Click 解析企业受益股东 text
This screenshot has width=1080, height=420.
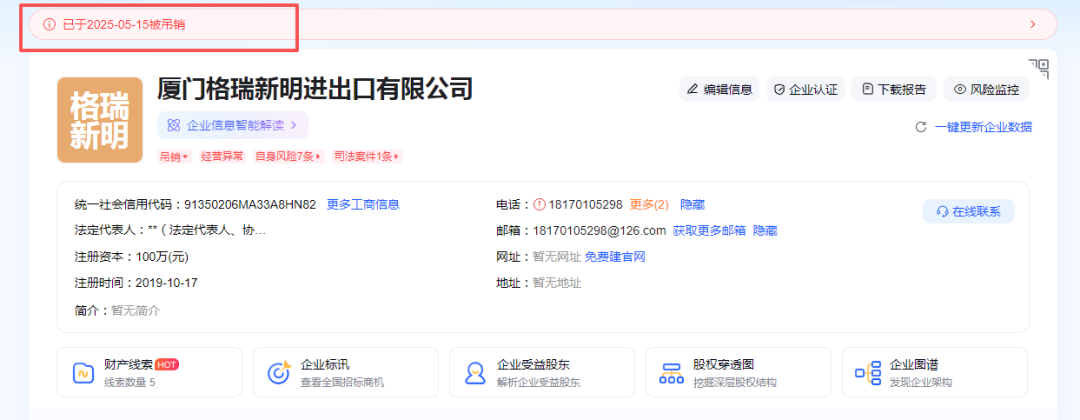pos(539,382)
